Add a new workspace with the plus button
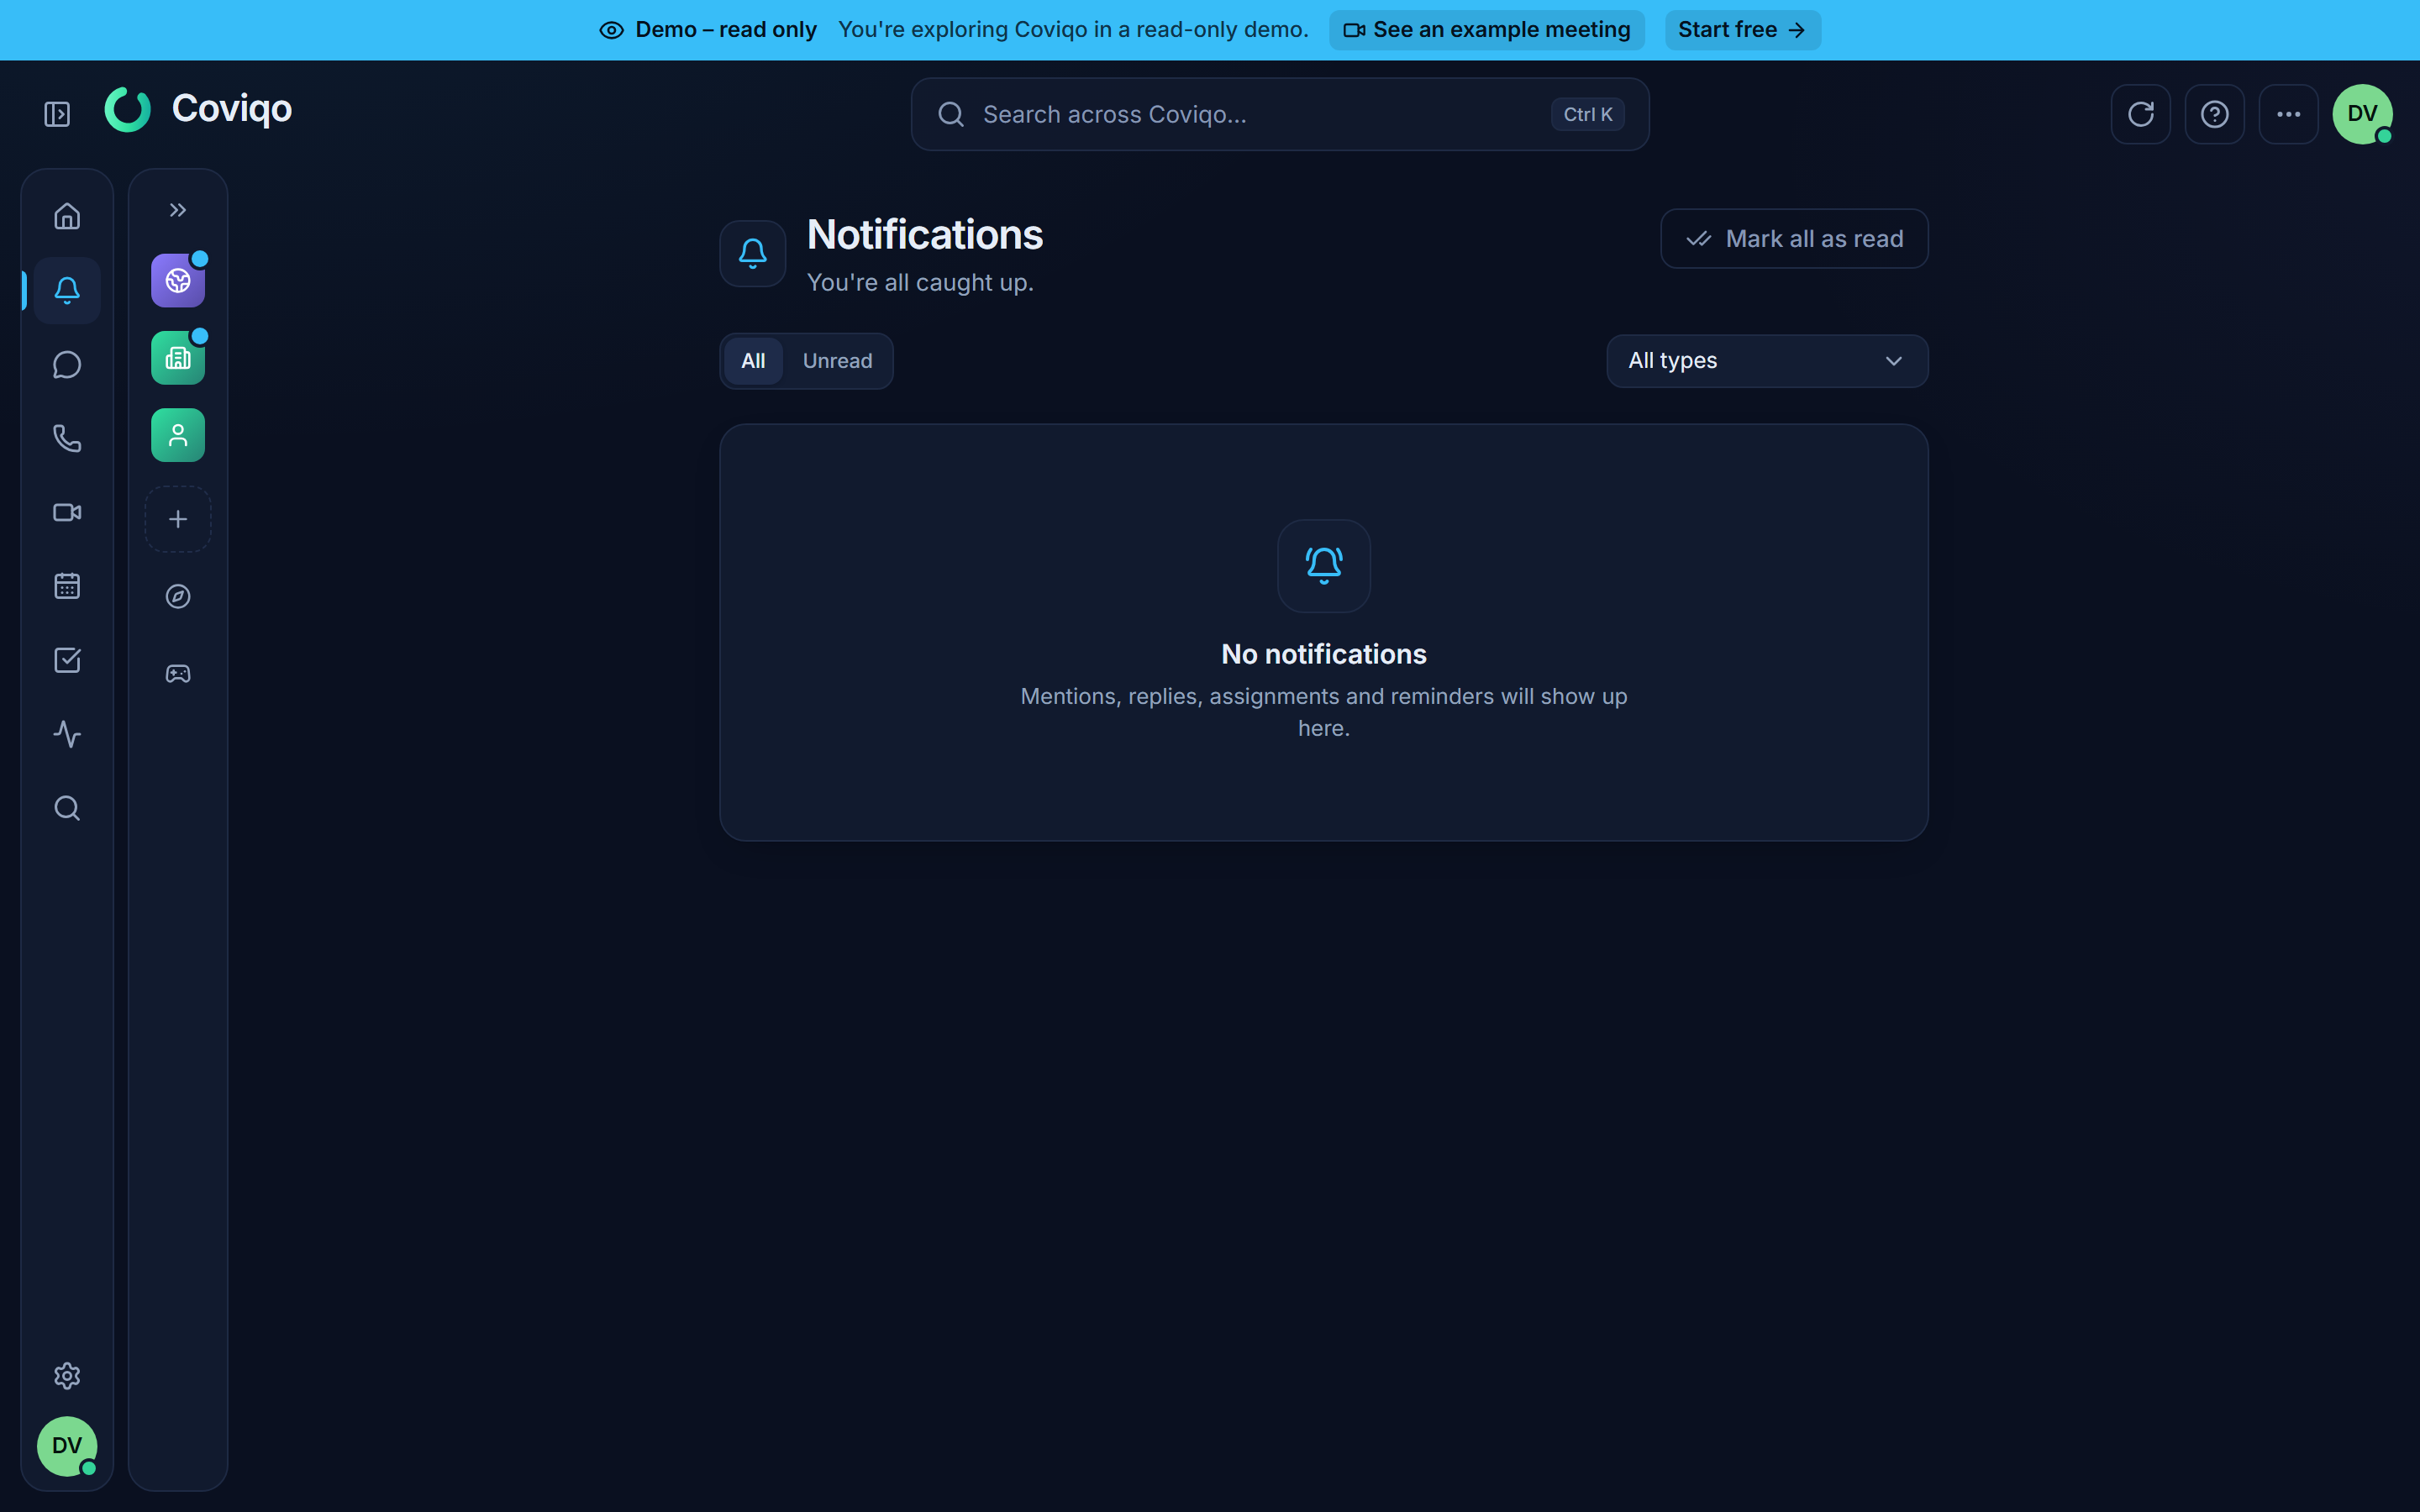Image resolution: width=2420 pixels, height=1512 pixels. (x=178, y=519)
